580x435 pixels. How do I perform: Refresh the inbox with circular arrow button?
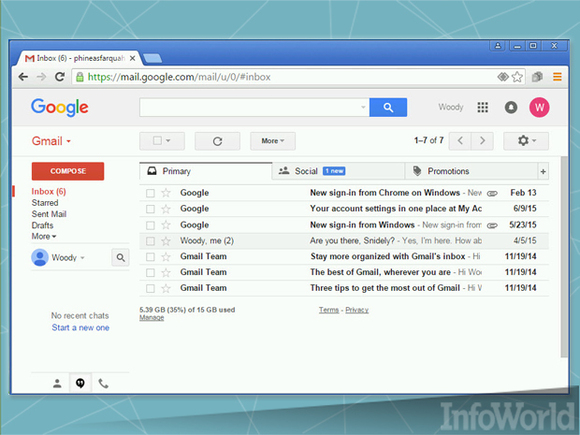click(x=218, y=141)
